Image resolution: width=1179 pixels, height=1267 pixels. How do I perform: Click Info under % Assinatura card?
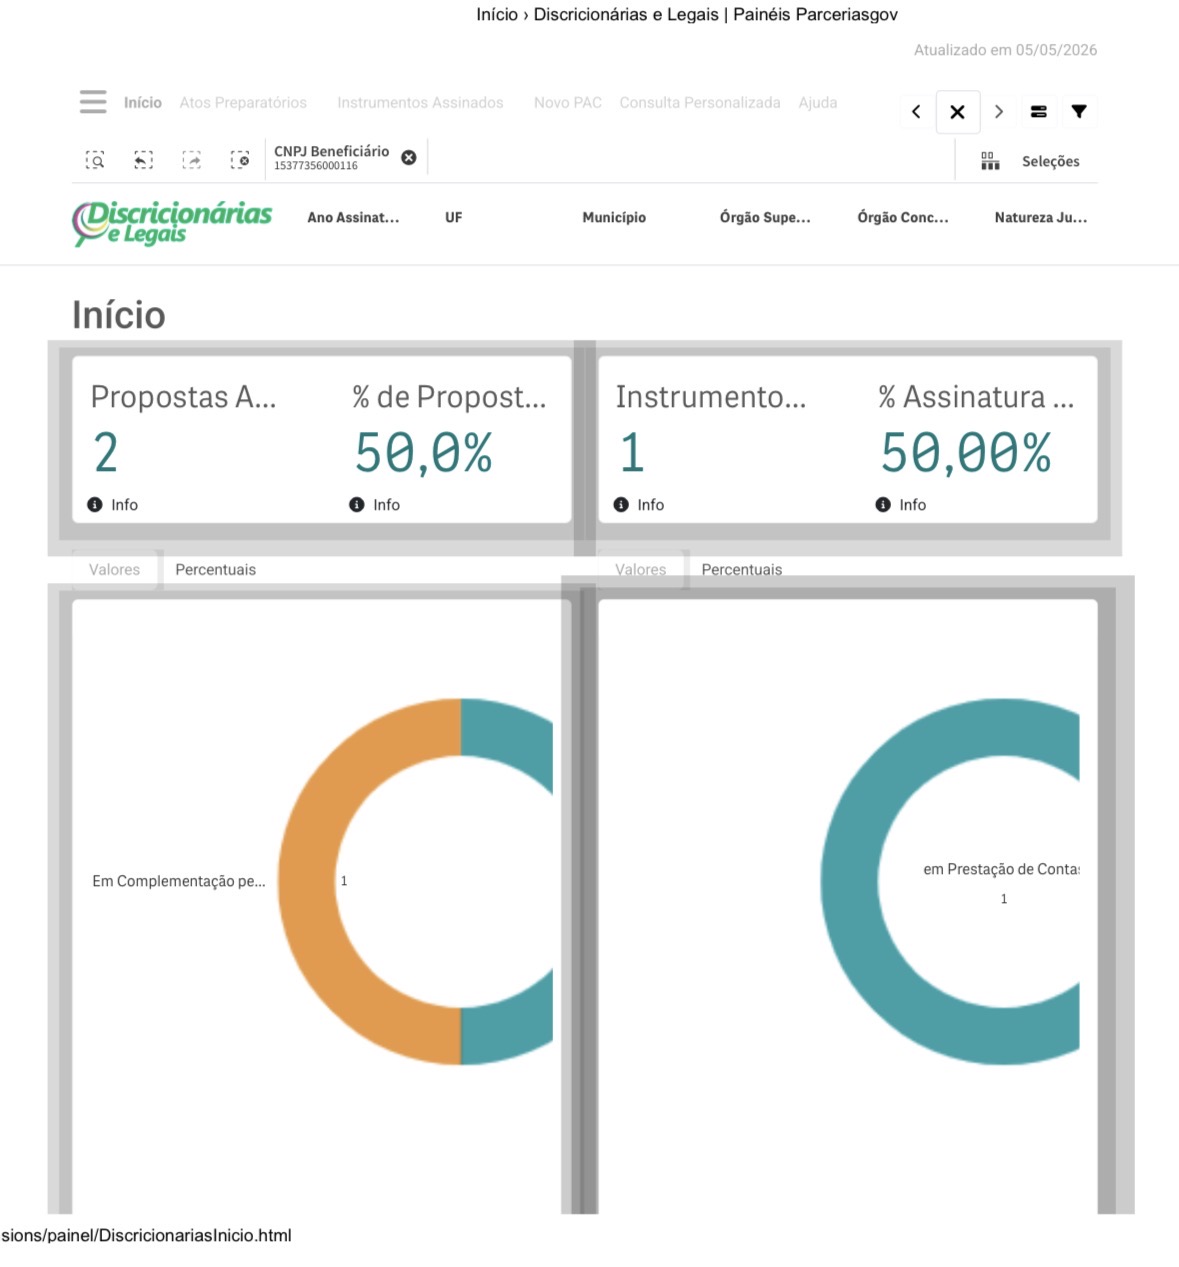tap(901, 505)
